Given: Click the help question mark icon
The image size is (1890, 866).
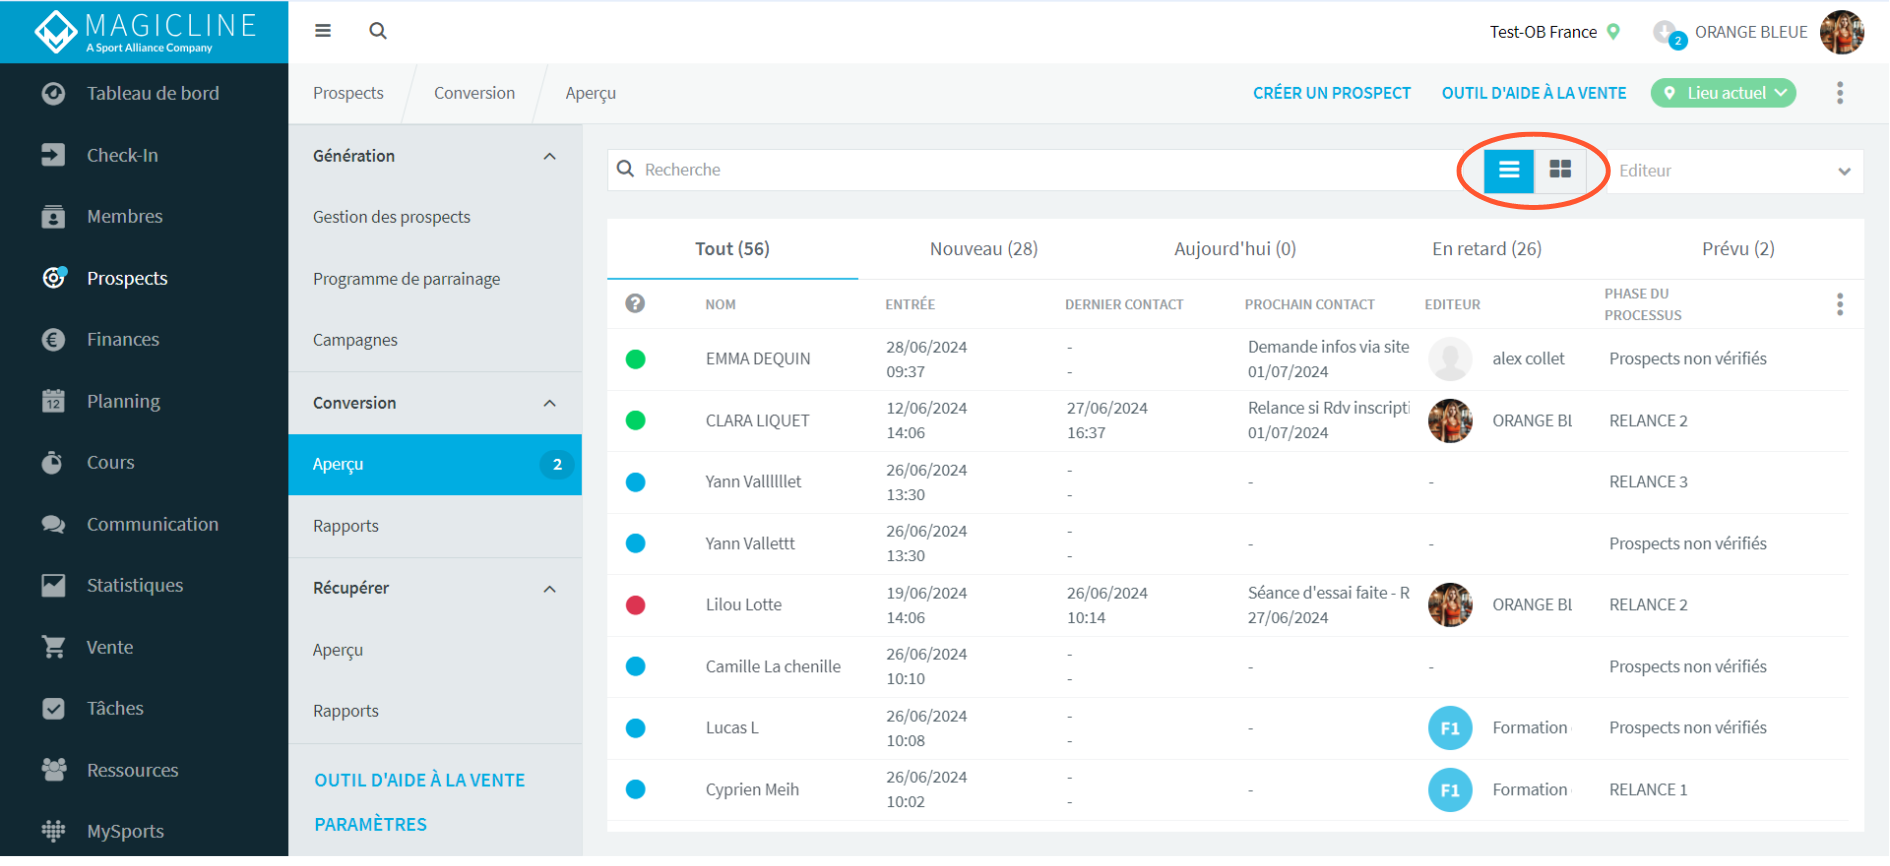Looking at the screenshot, I should [x=635, y=303].
